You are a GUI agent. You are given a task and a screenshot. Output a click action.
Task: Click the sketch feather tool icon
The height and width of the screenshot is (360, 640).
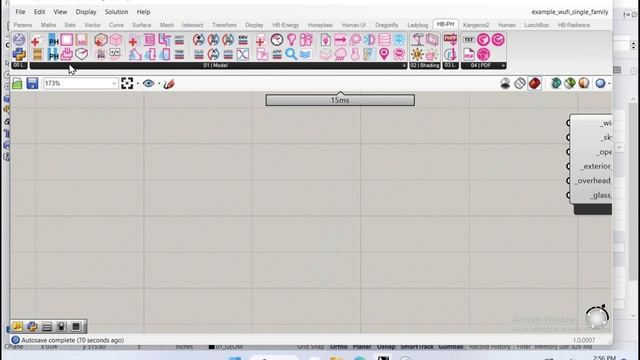pos(169,83)
